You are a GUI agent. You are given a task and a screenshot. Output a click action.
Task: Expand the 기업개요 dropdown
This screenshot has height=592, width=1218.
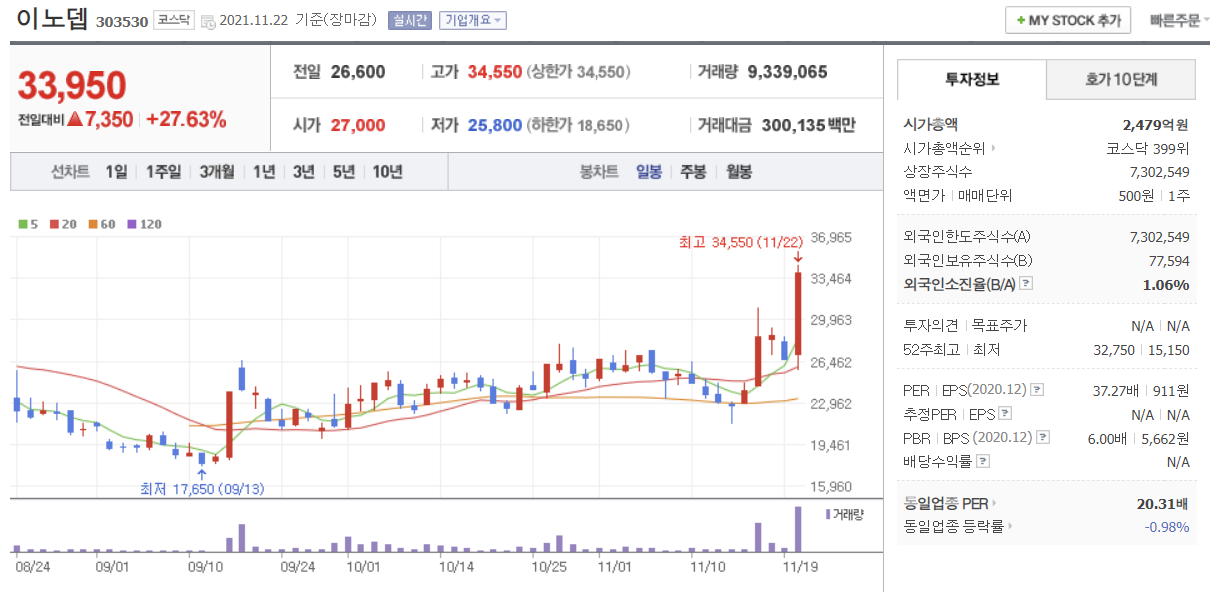click(x=473, y=21)
